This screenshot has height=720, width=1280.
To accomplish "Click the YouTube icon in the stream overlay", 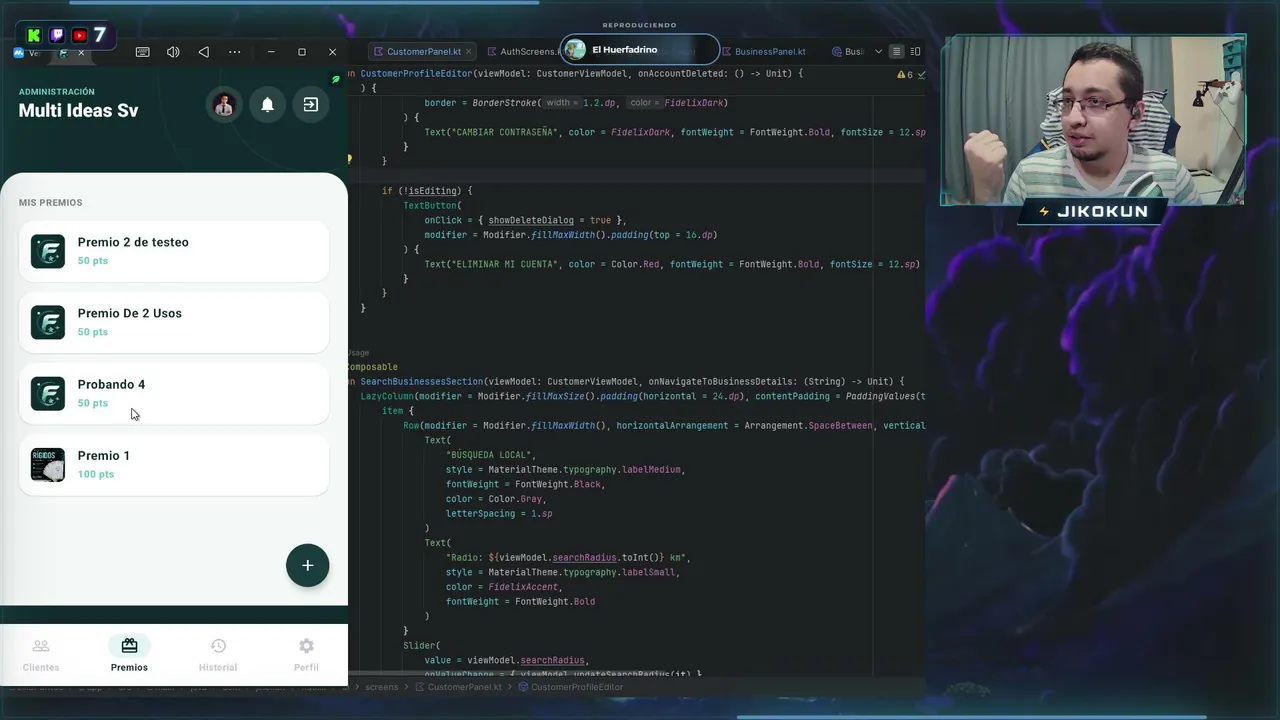I will [x=79, y=35].
